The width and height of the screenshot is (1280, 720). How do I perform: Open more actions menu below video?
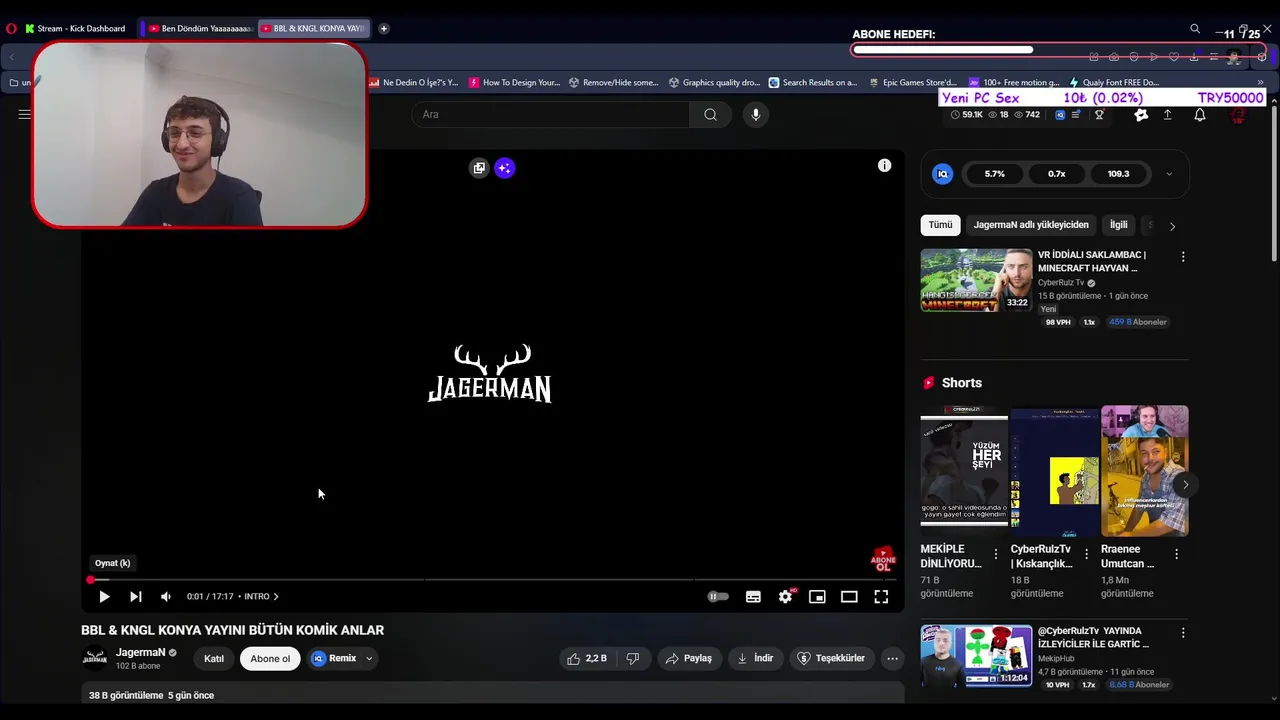tap(892, 658)
